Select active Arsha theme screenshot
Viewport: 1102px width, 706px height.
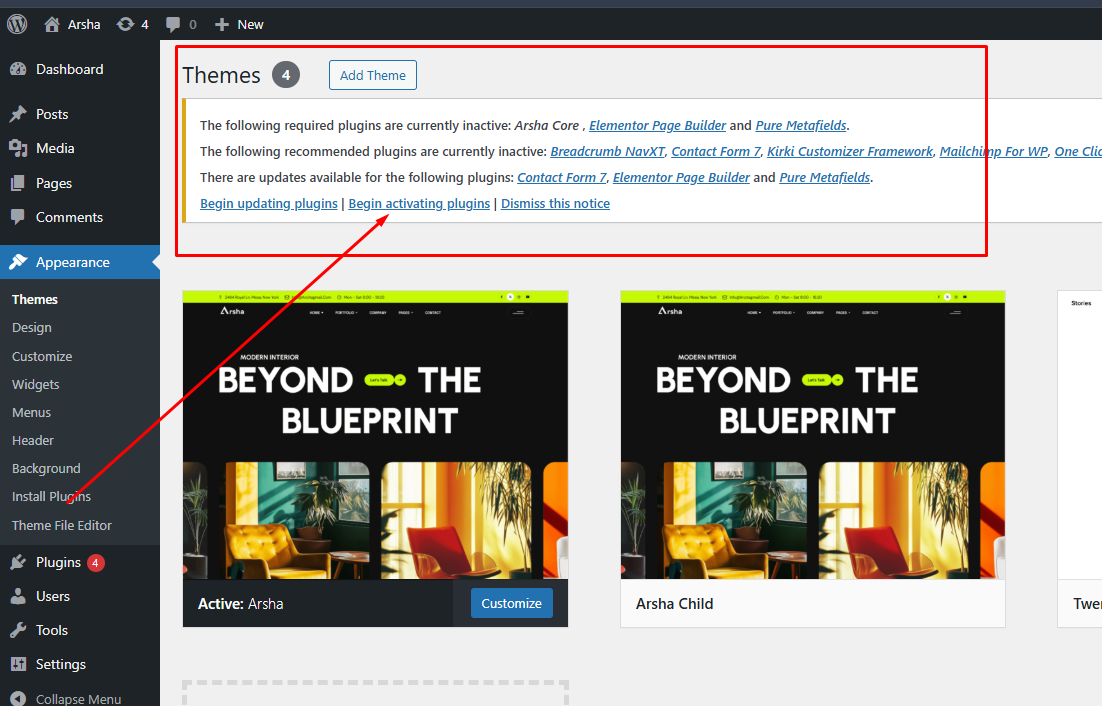pyautogui.click(x=375, y=435)
